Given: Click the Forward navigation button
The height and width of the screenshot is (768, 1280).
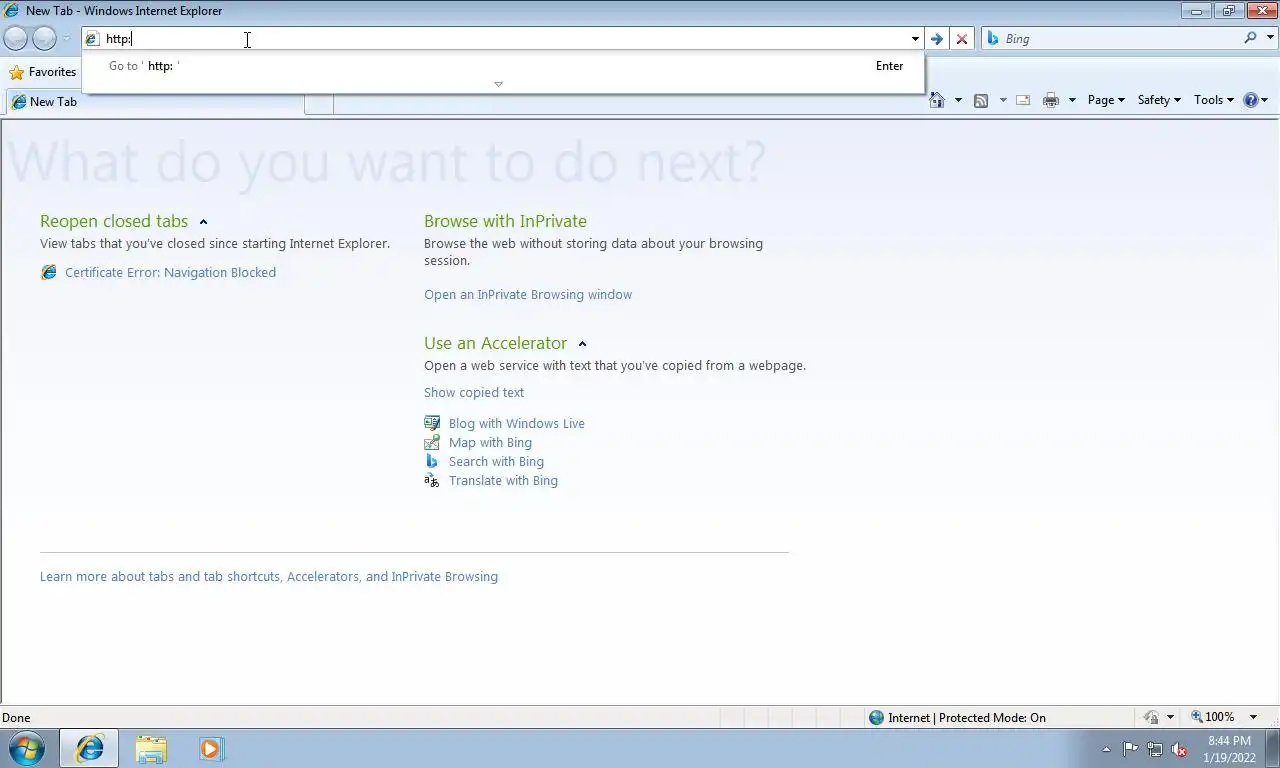Looking at the screenshot, I should pyautogui.click(x=44, y=38).
